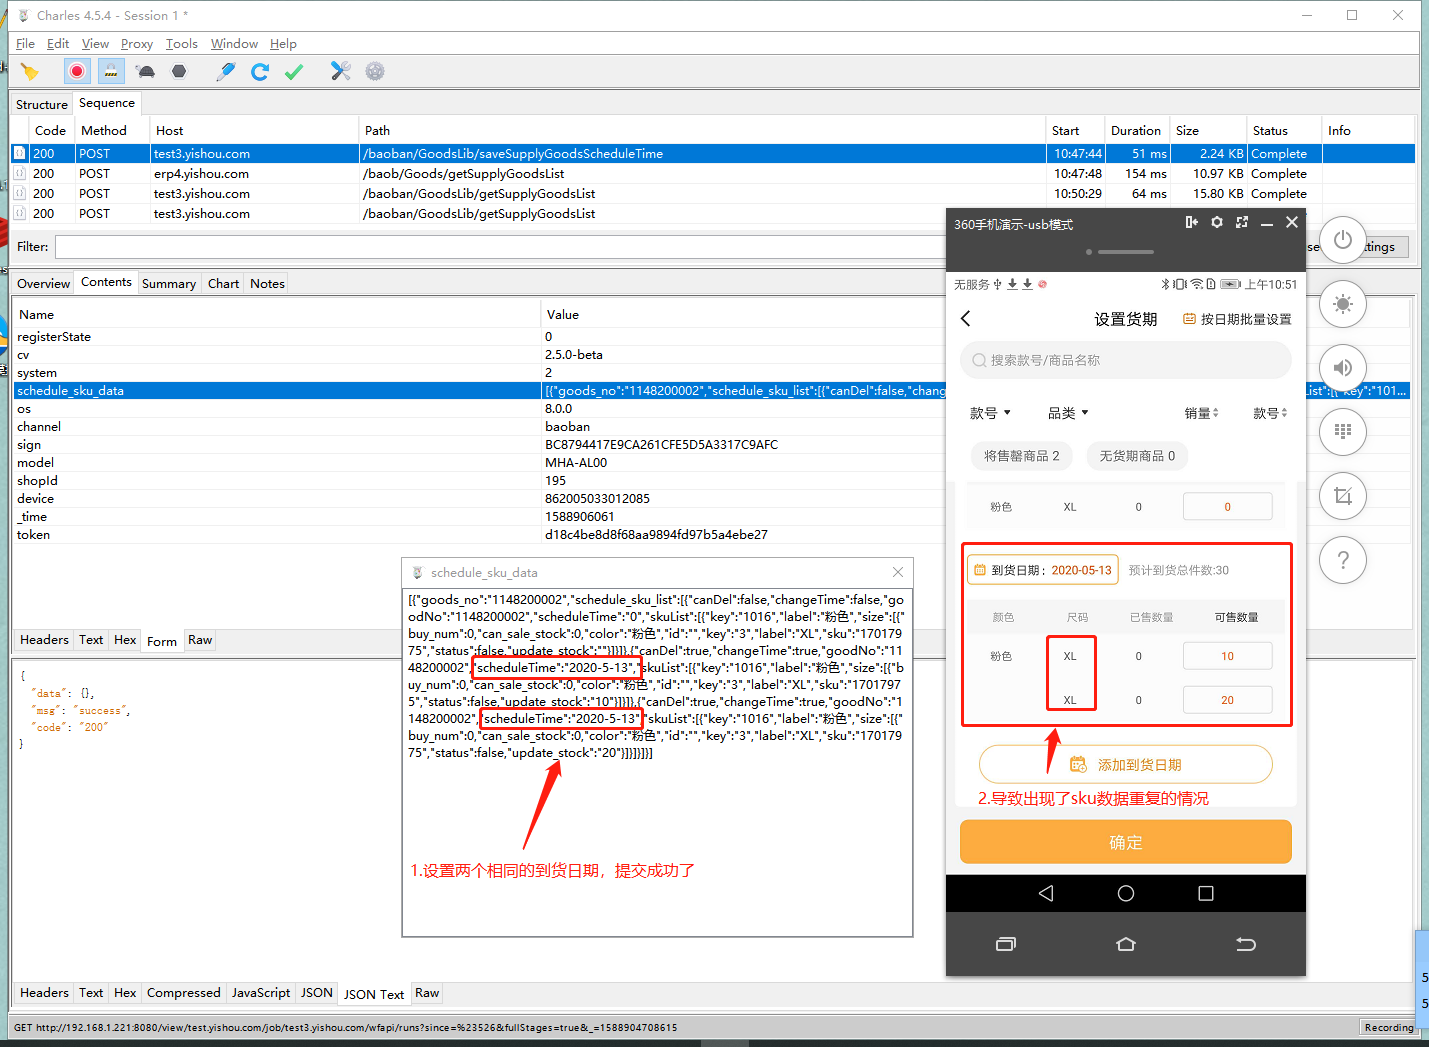Expand the left 款号 dropdown filter
1429x1047 pixels.
point(991,413)
